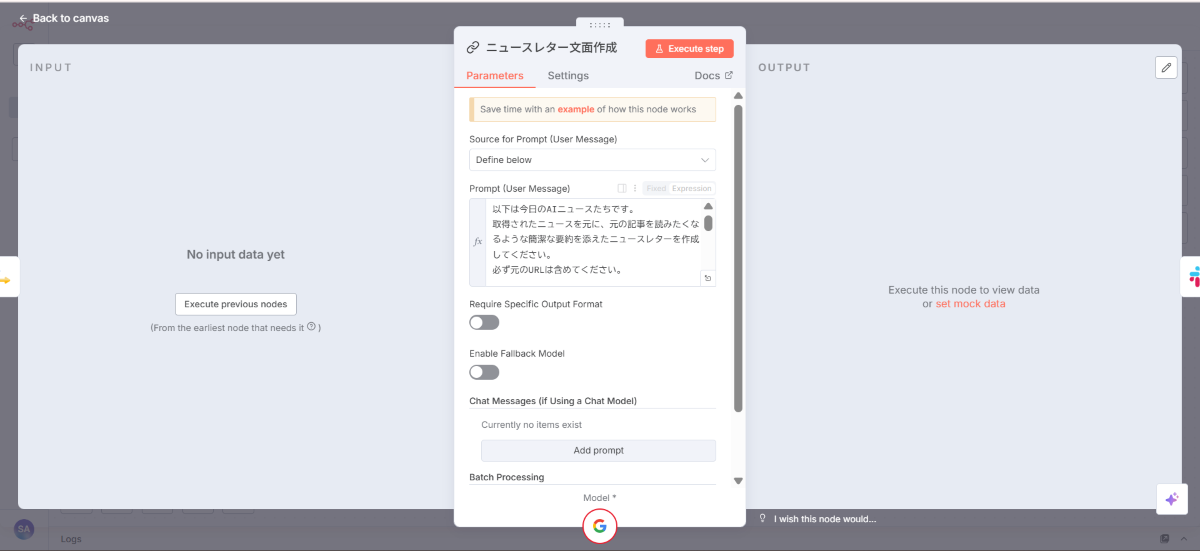Screen dimensions: 1200x551
Task: Open the AI assistant sparkle button
Action: coord(1170,499)
